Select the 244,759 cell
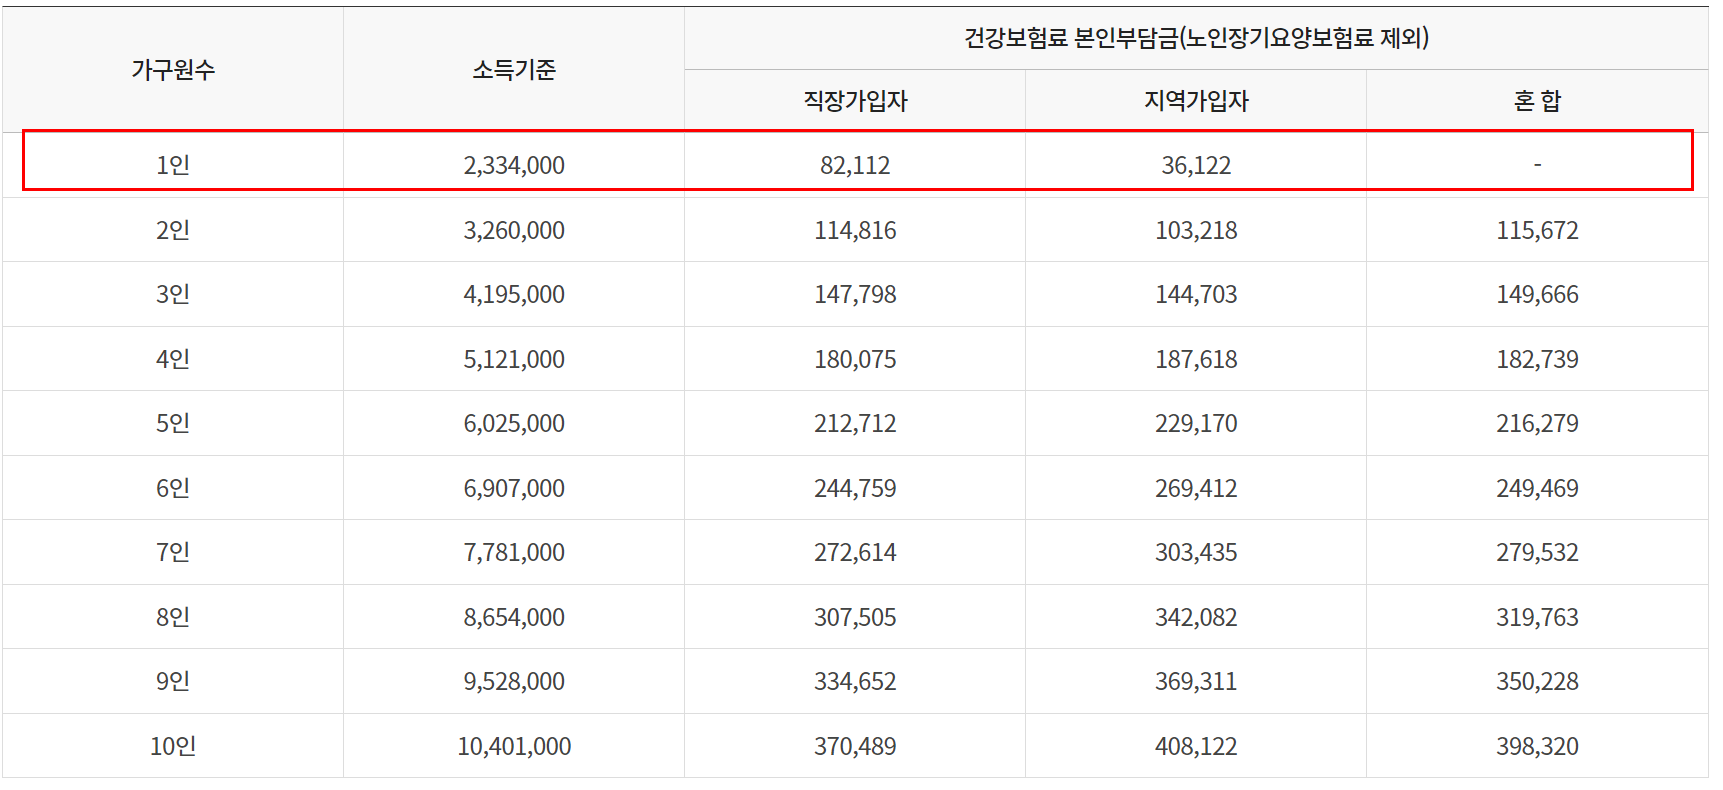Image resolution: width=1723 pixels, height=790 pixels. coord(855,488)
